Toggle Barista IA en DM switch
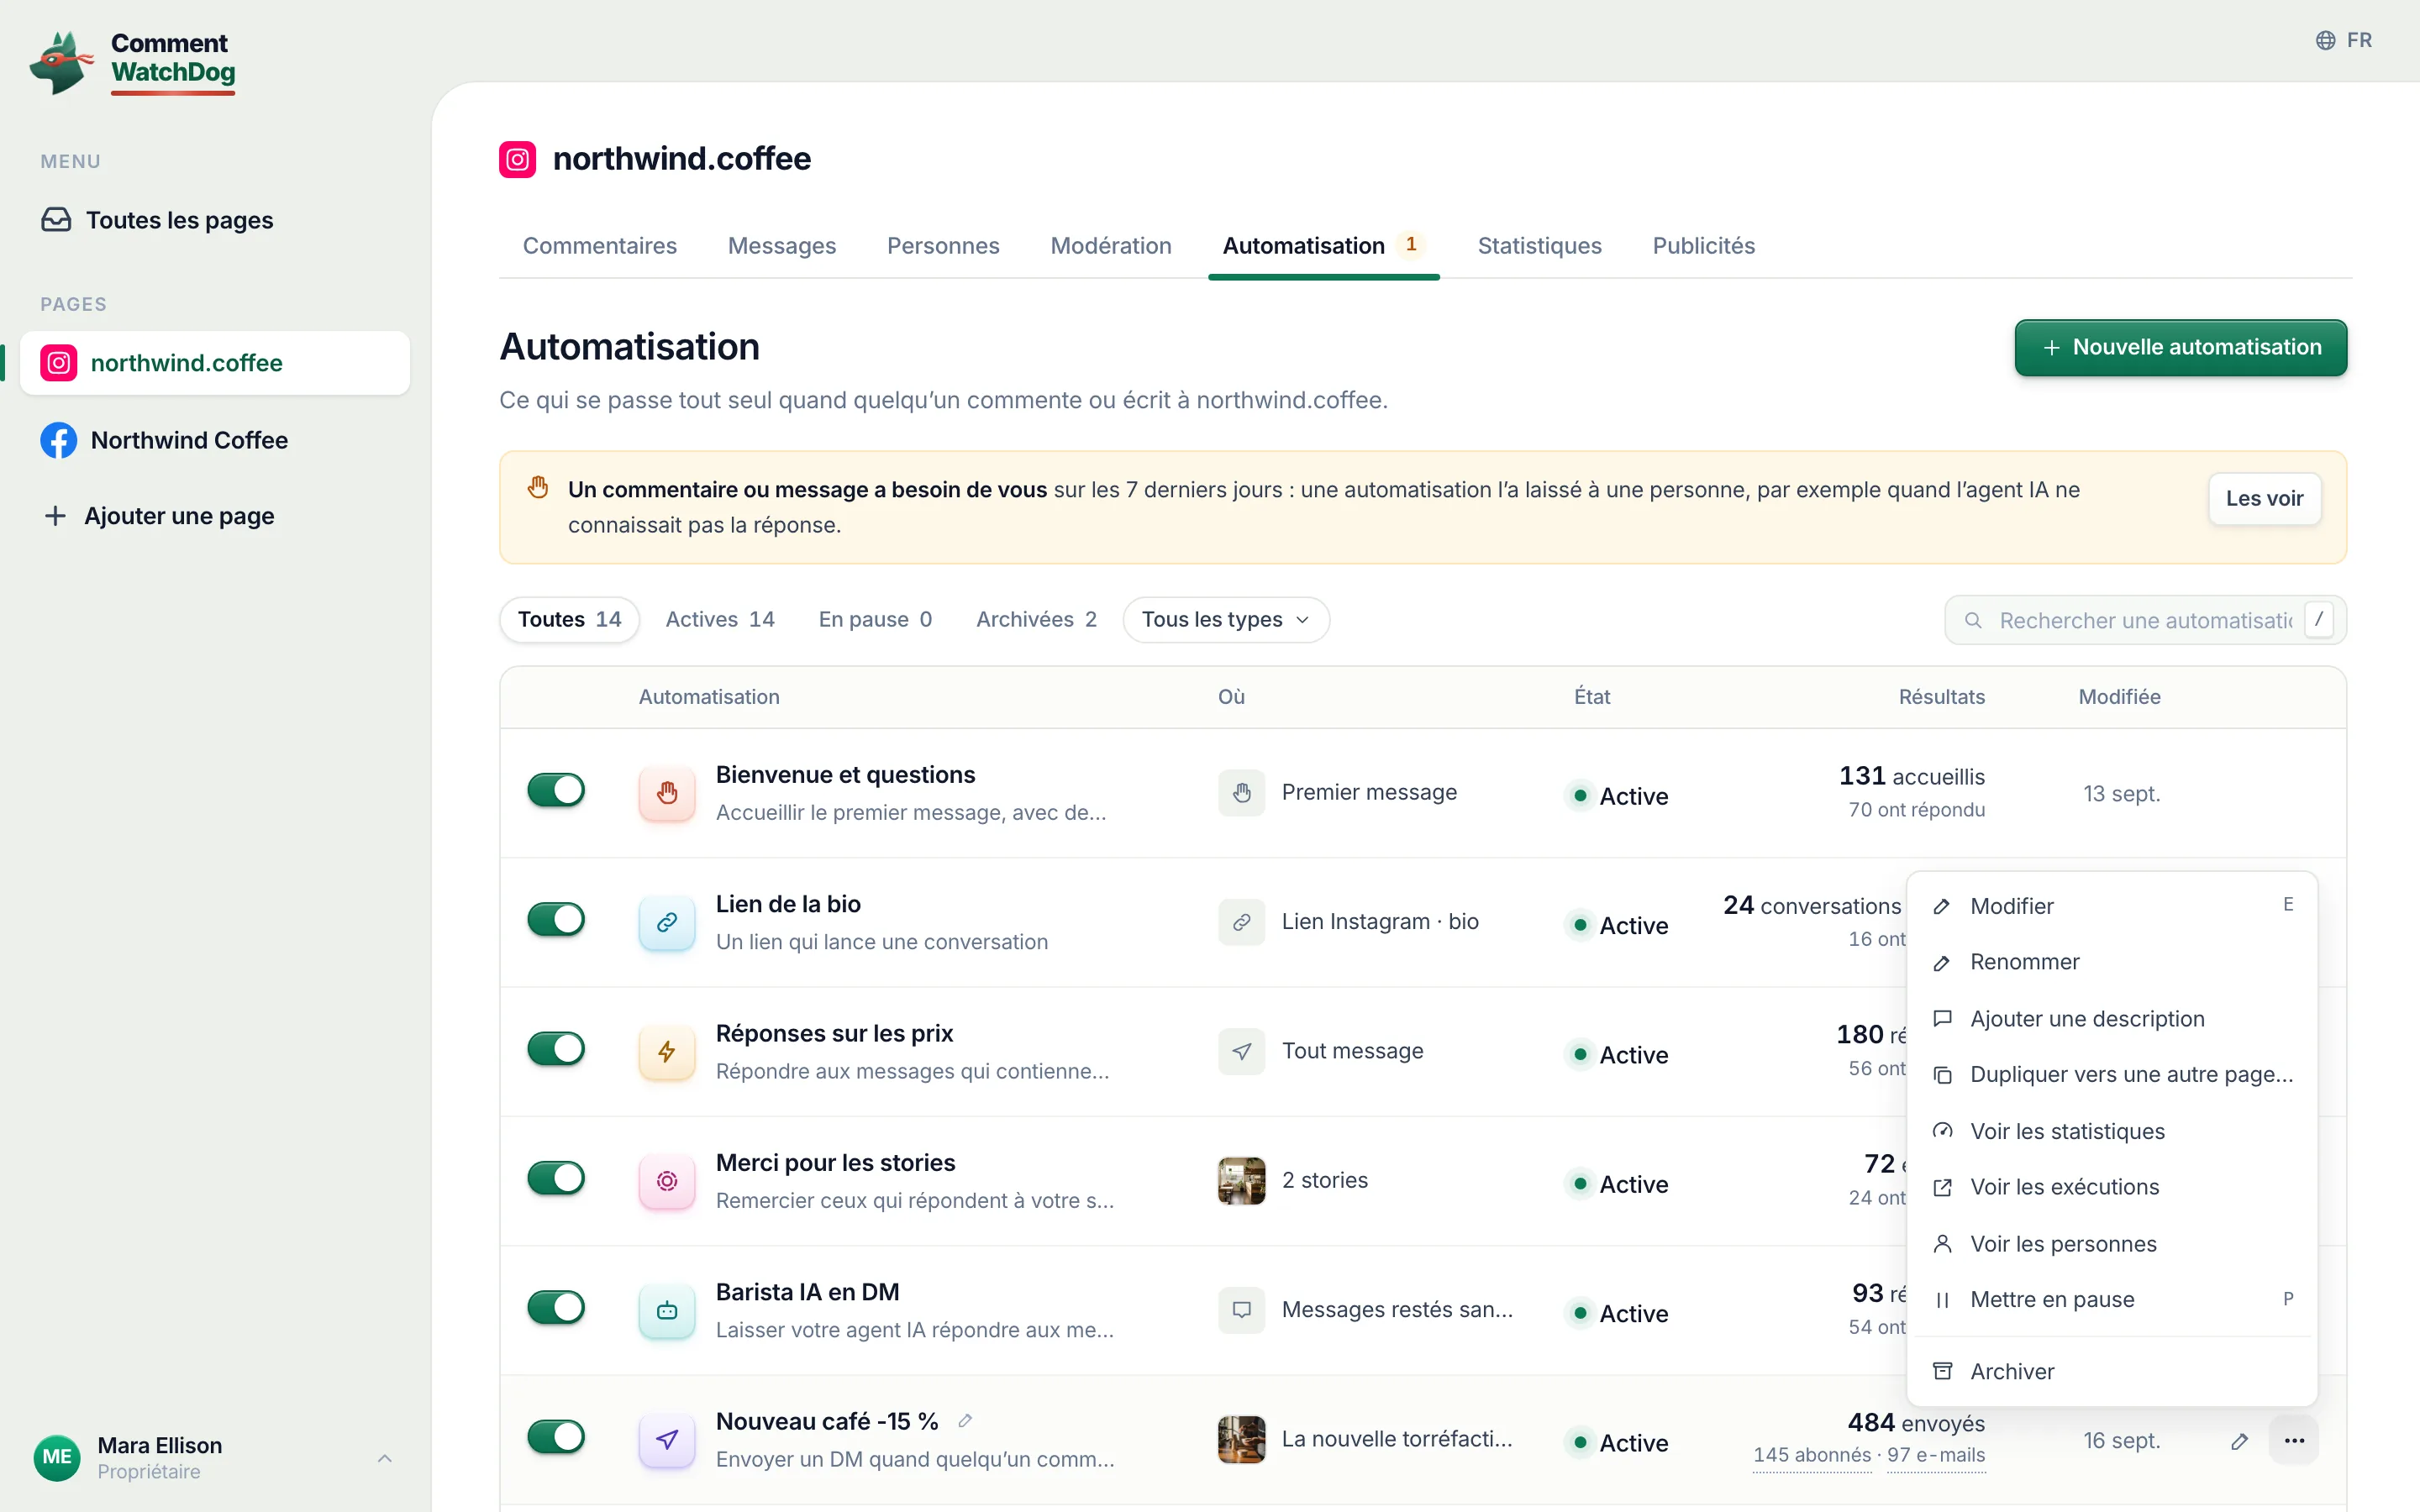Screen dimensions: 2420x1512 point(556,1307)
